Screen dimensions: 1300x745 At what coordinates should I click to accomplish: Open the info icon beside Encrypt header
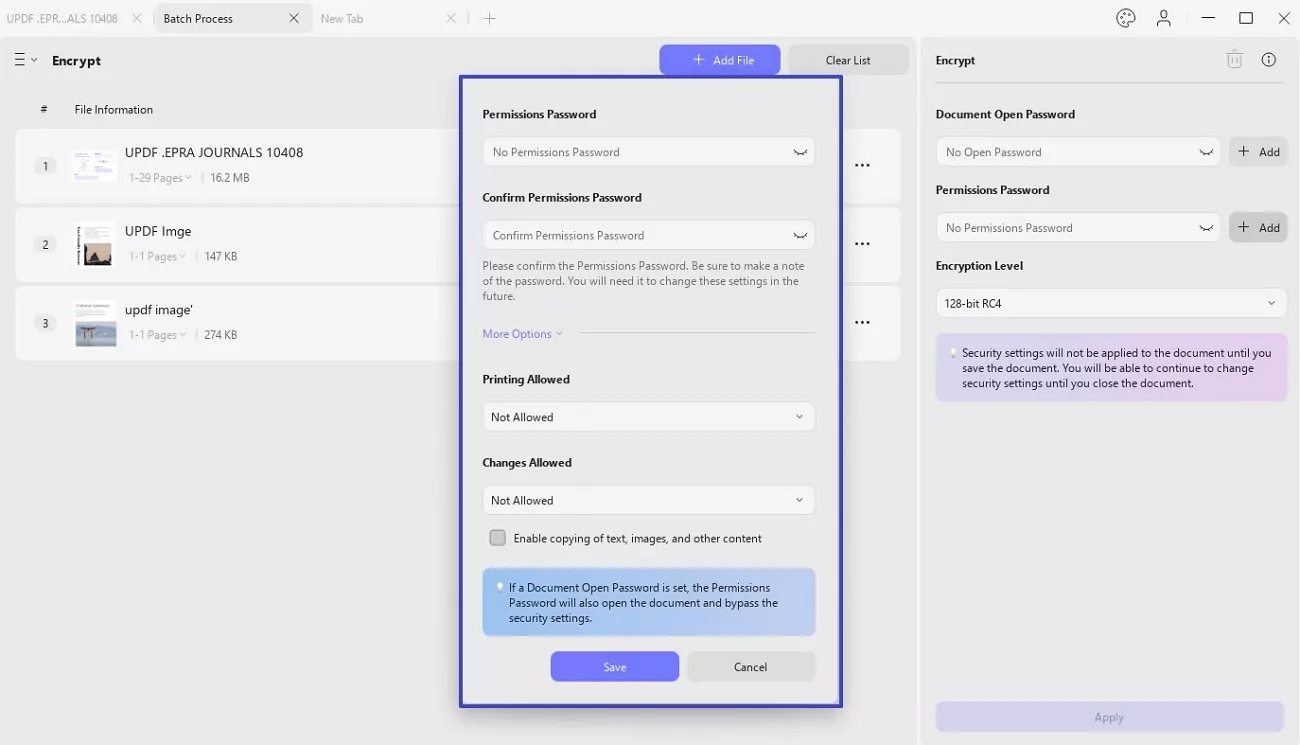click(x=1269, y=60)
